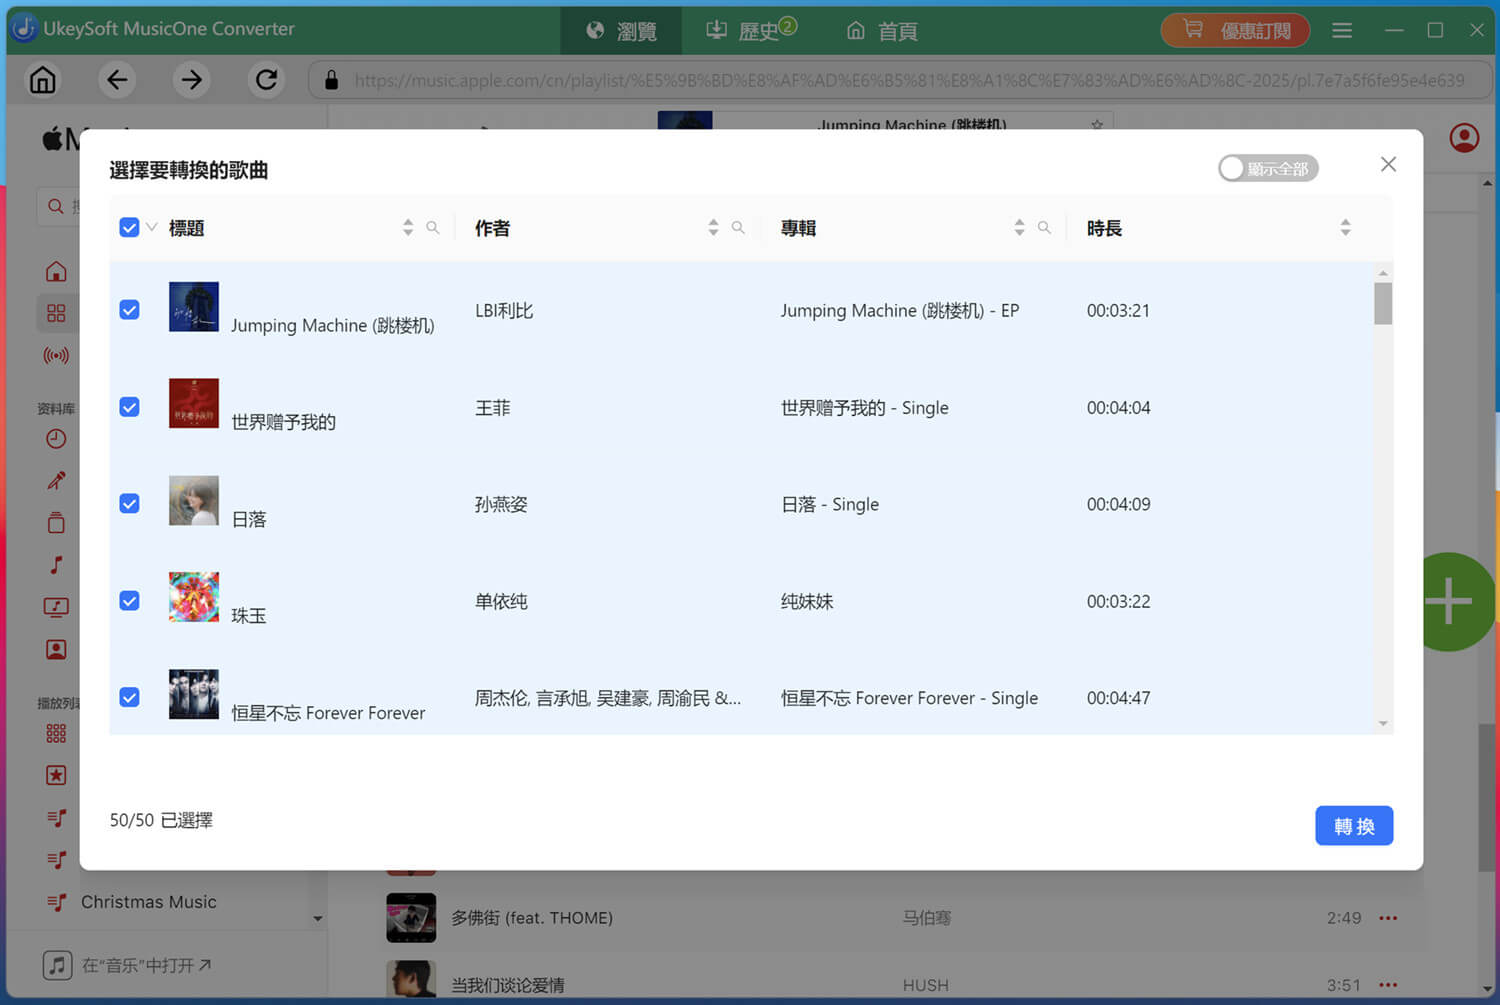The height and width of the screenshot is (1005, 1500).
Task: Click the home icon in navigation bar
Action: tap(43, 80)
